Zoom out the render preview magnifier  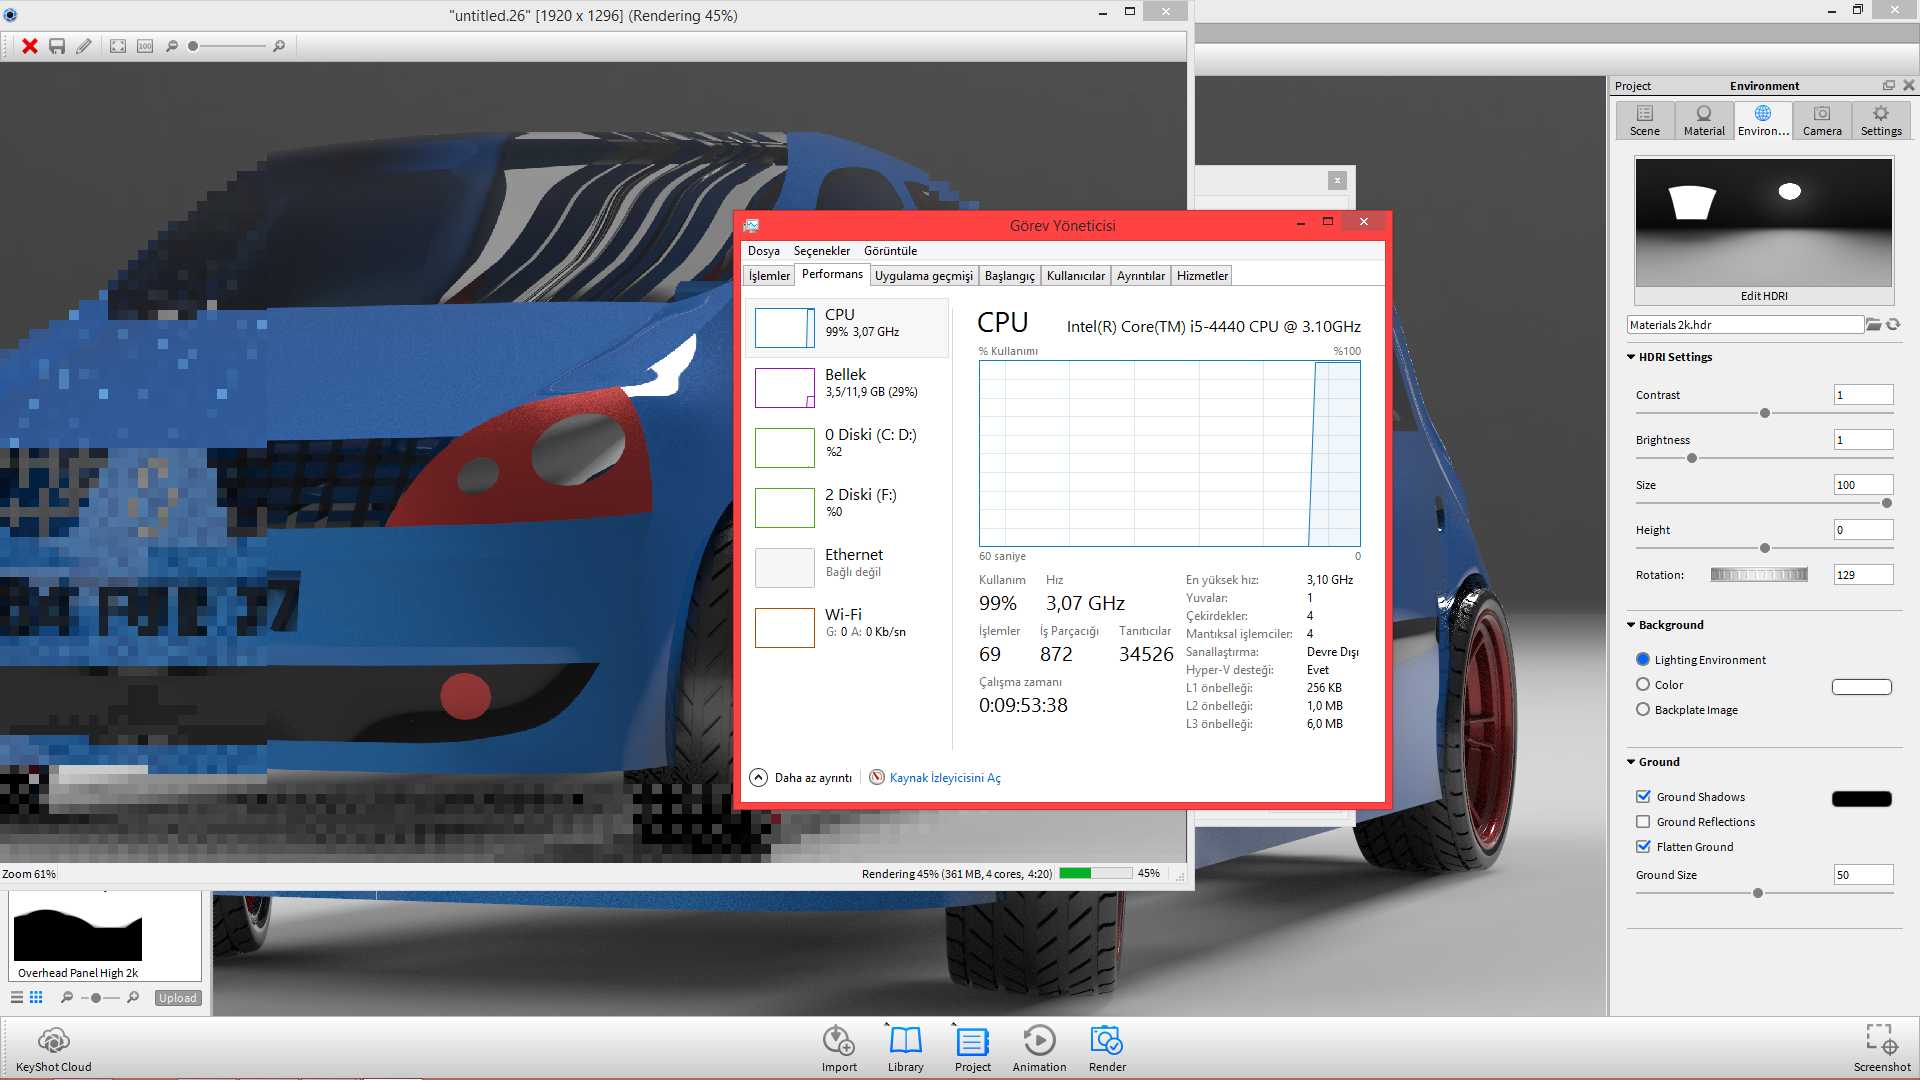tap(172, 46)
